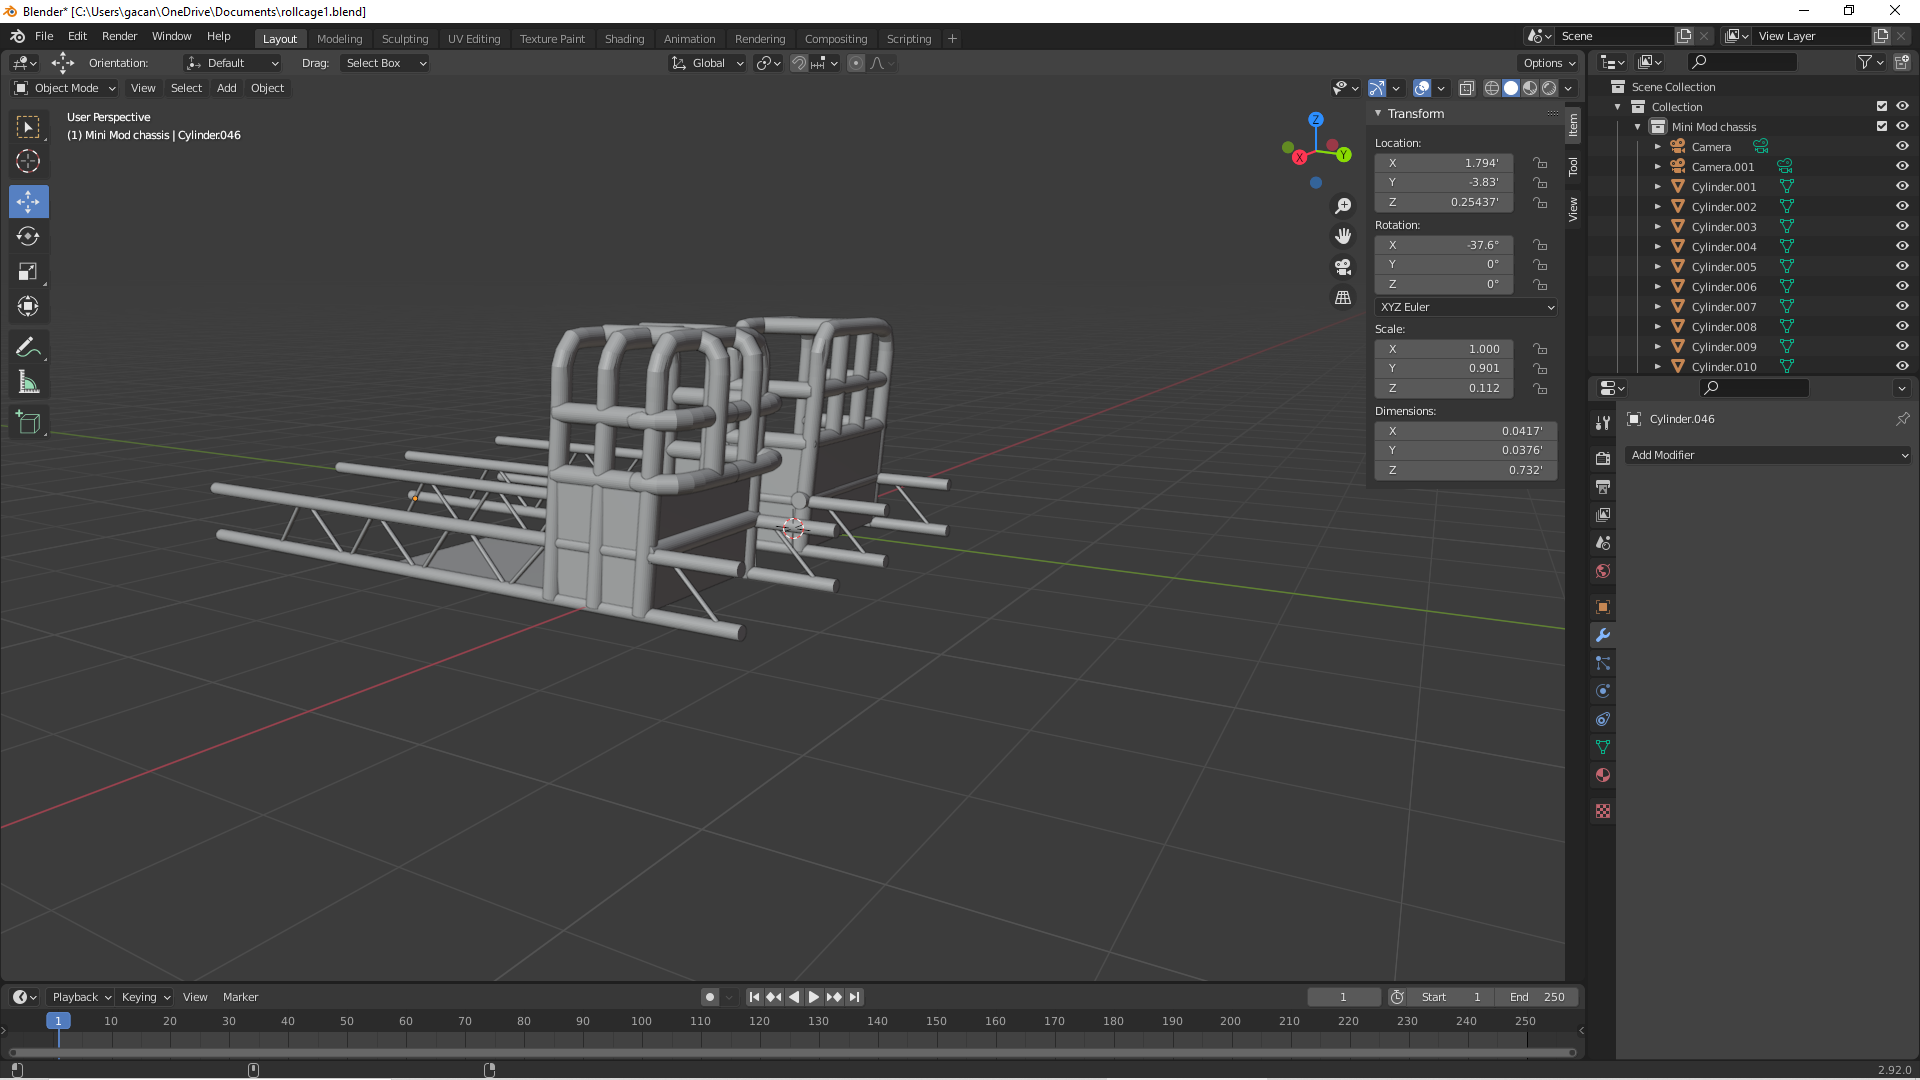The image size is (1920, 1080).
Task: Select the Scale tool
Action: (28, 272)
